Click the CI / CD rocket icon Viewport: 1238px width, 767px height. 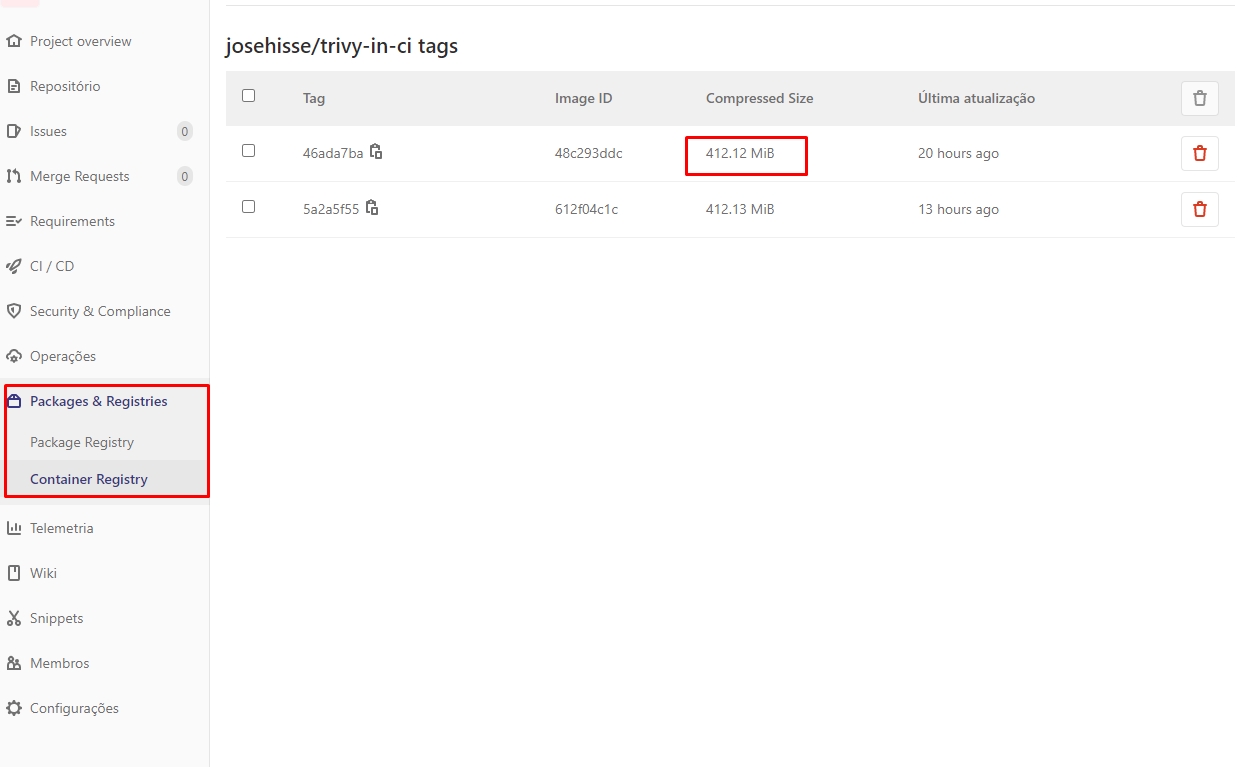14,267
